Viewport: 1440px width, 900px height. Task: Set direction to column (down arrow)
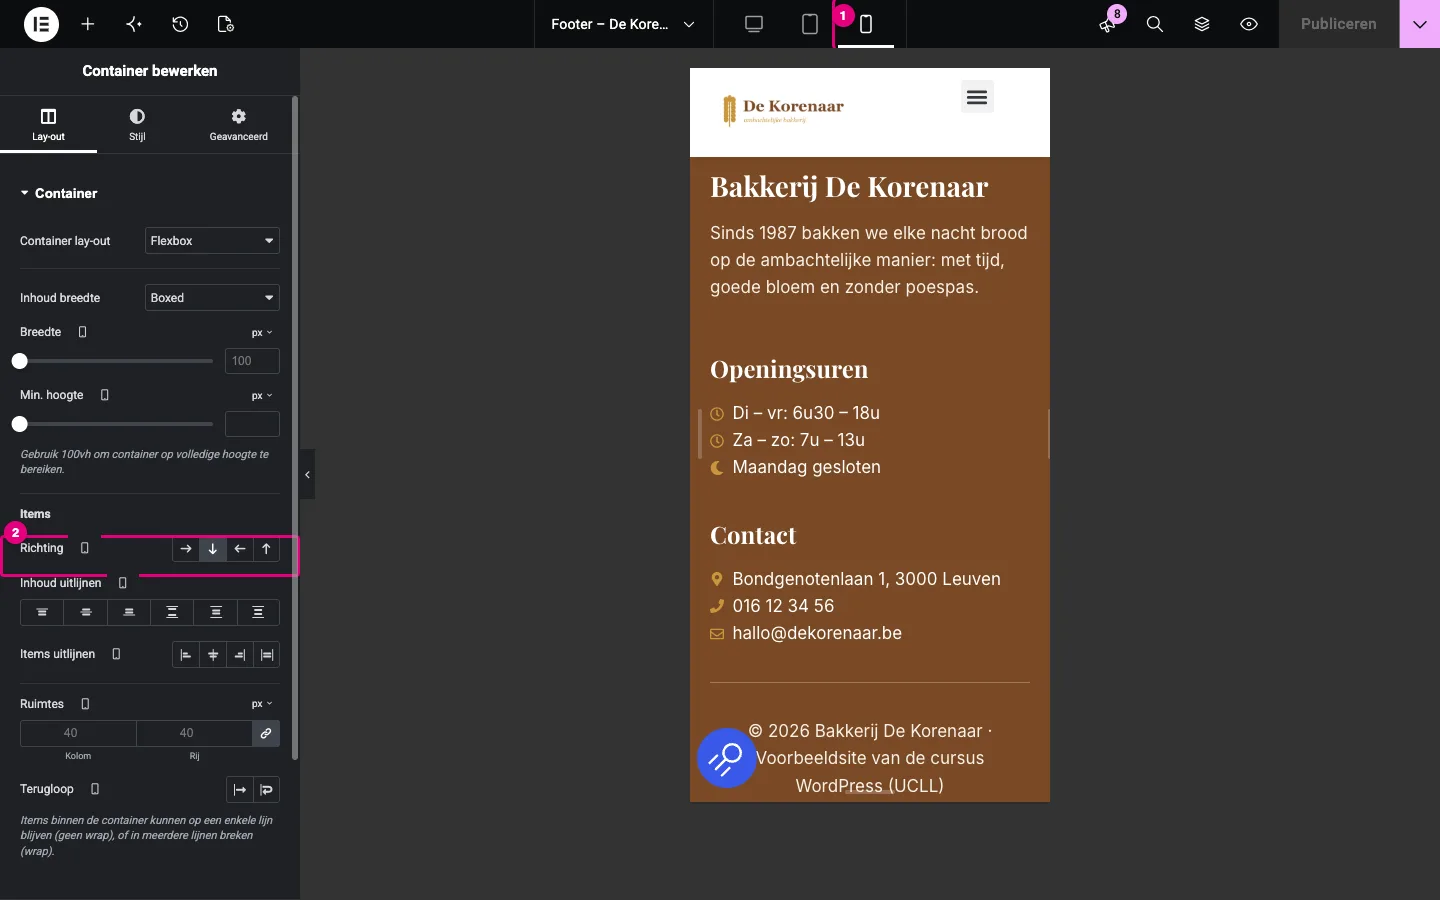[x=213, y=549]
